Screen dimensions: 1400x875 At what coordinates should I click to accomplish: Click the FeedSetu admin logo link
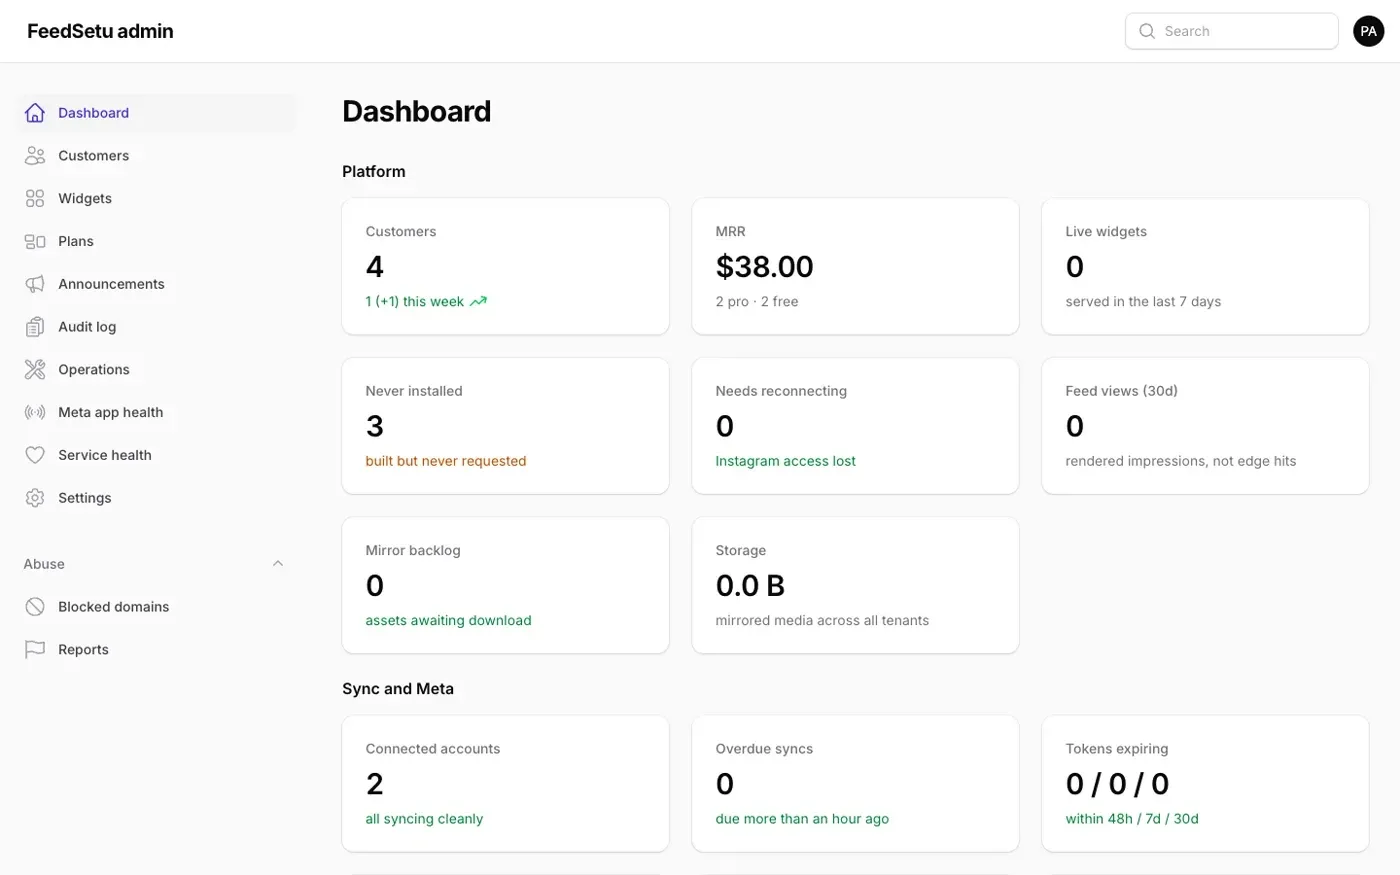pyautogui.click(x=100, y=31)
